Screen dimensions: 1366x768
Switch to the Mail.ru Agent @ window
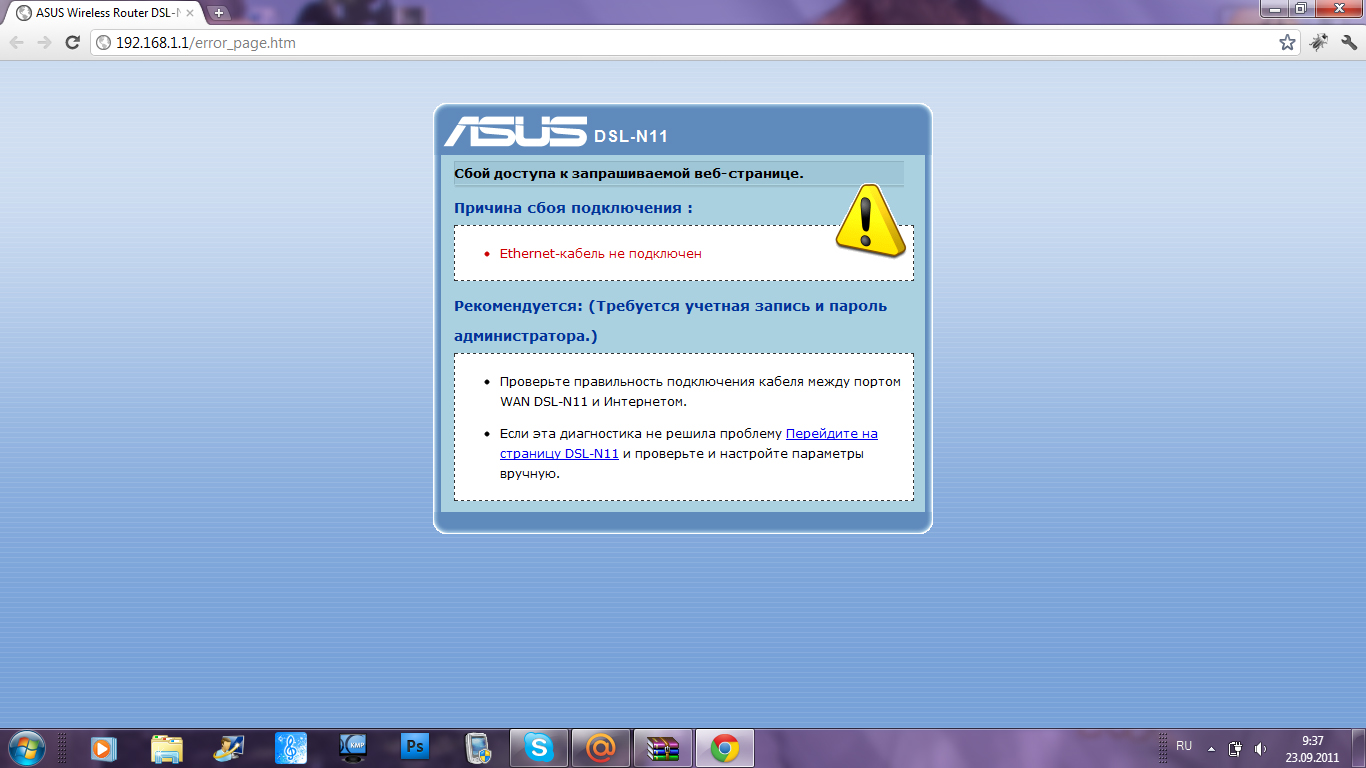pos(601,747)
